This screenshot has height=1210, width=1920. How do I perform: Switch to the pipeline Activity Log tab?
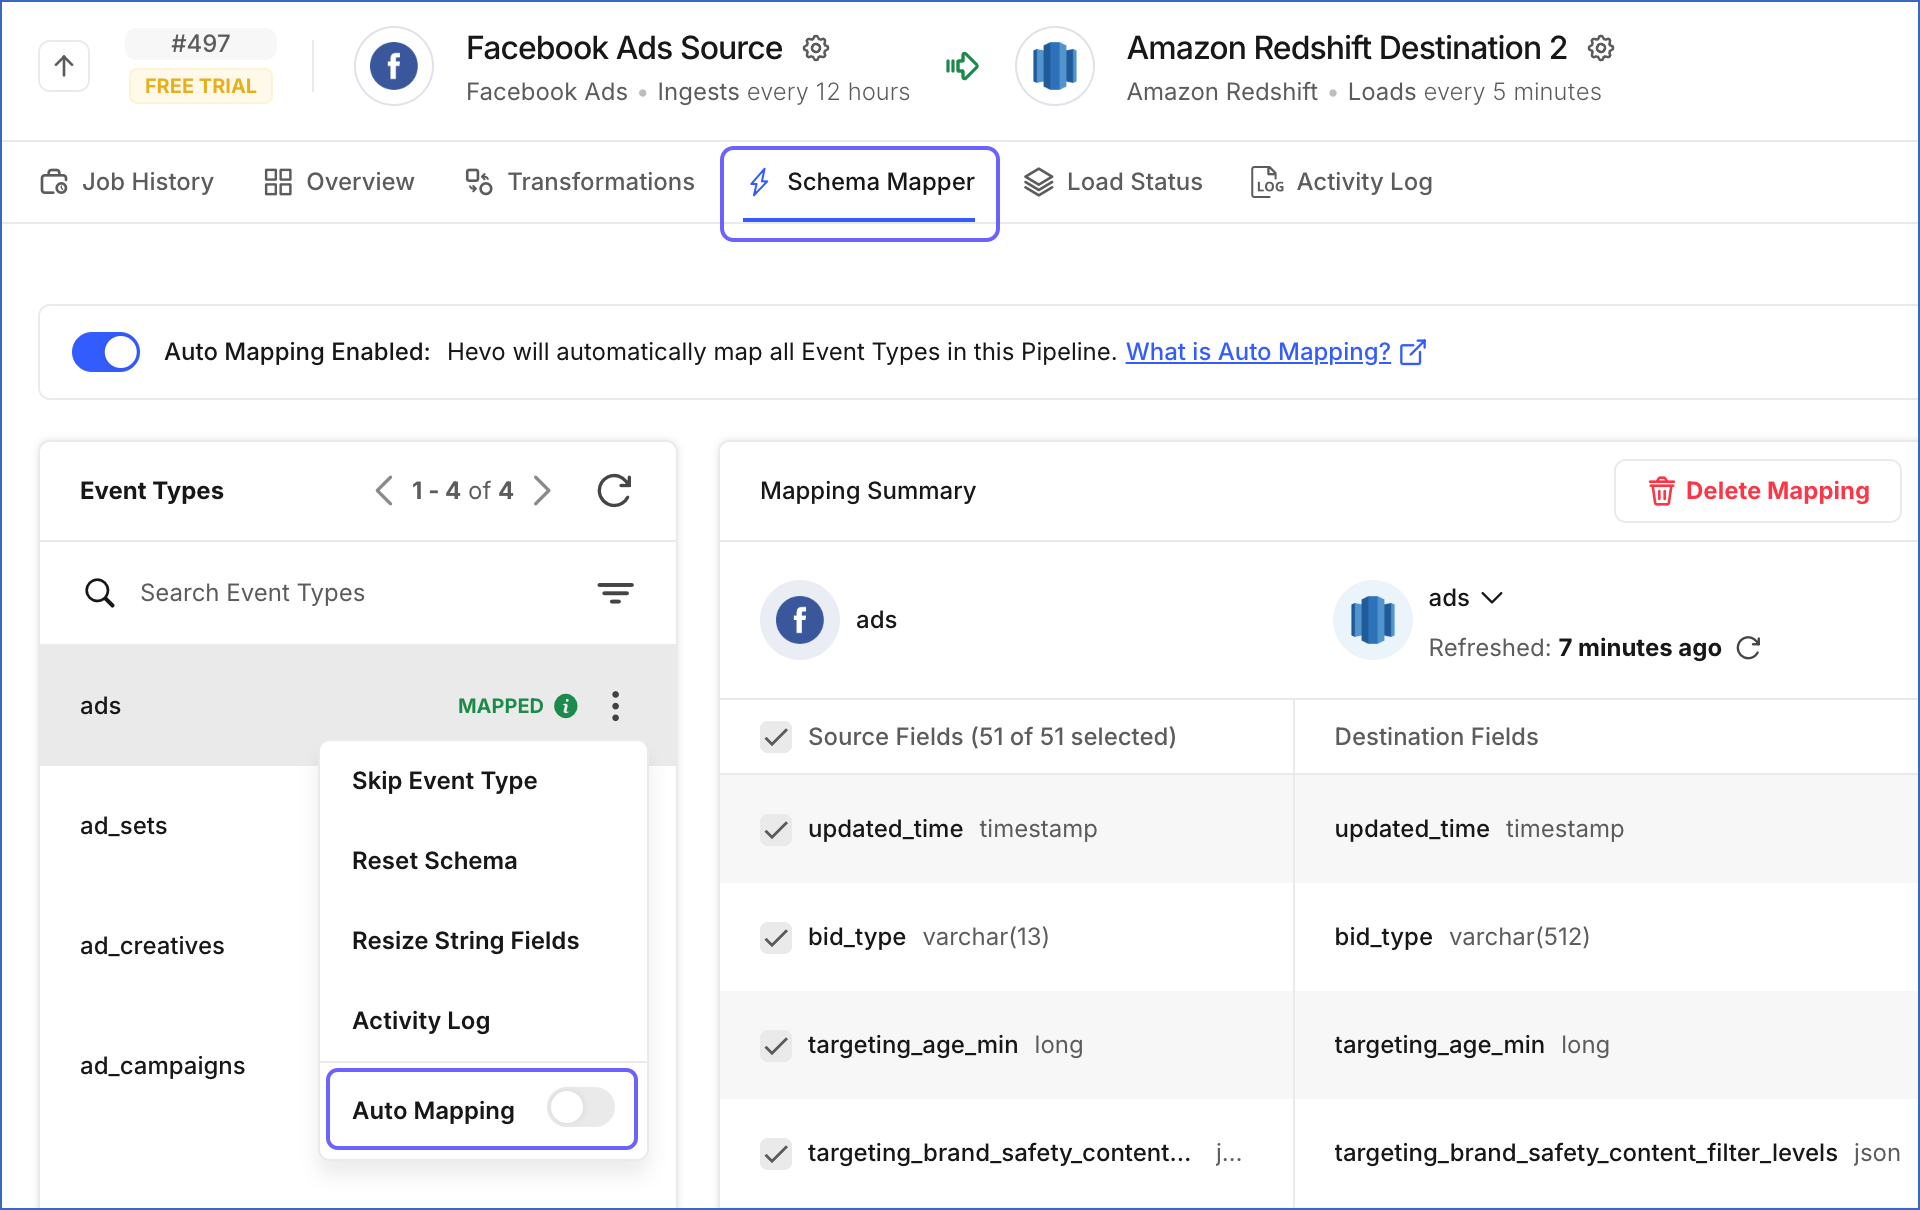point(1341,182)
